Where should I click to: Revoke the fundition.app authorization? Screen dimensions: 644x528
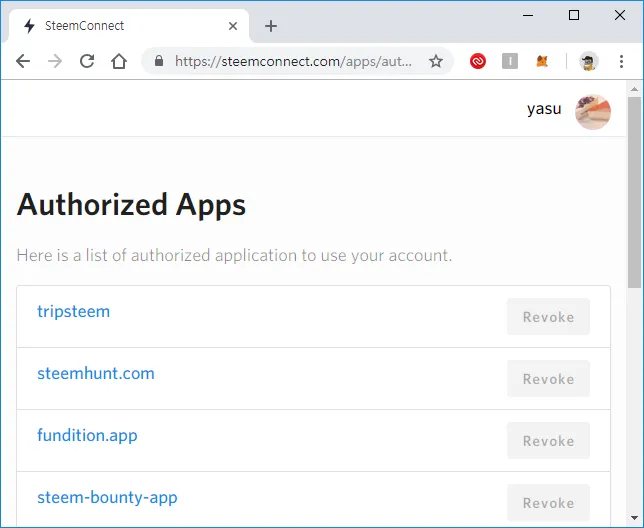tap(548, 441)
